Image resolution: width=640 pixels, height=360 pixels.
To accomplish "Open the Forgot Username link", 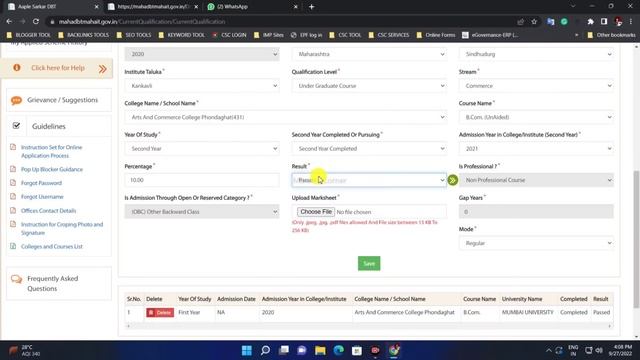I will coord(42,197).
